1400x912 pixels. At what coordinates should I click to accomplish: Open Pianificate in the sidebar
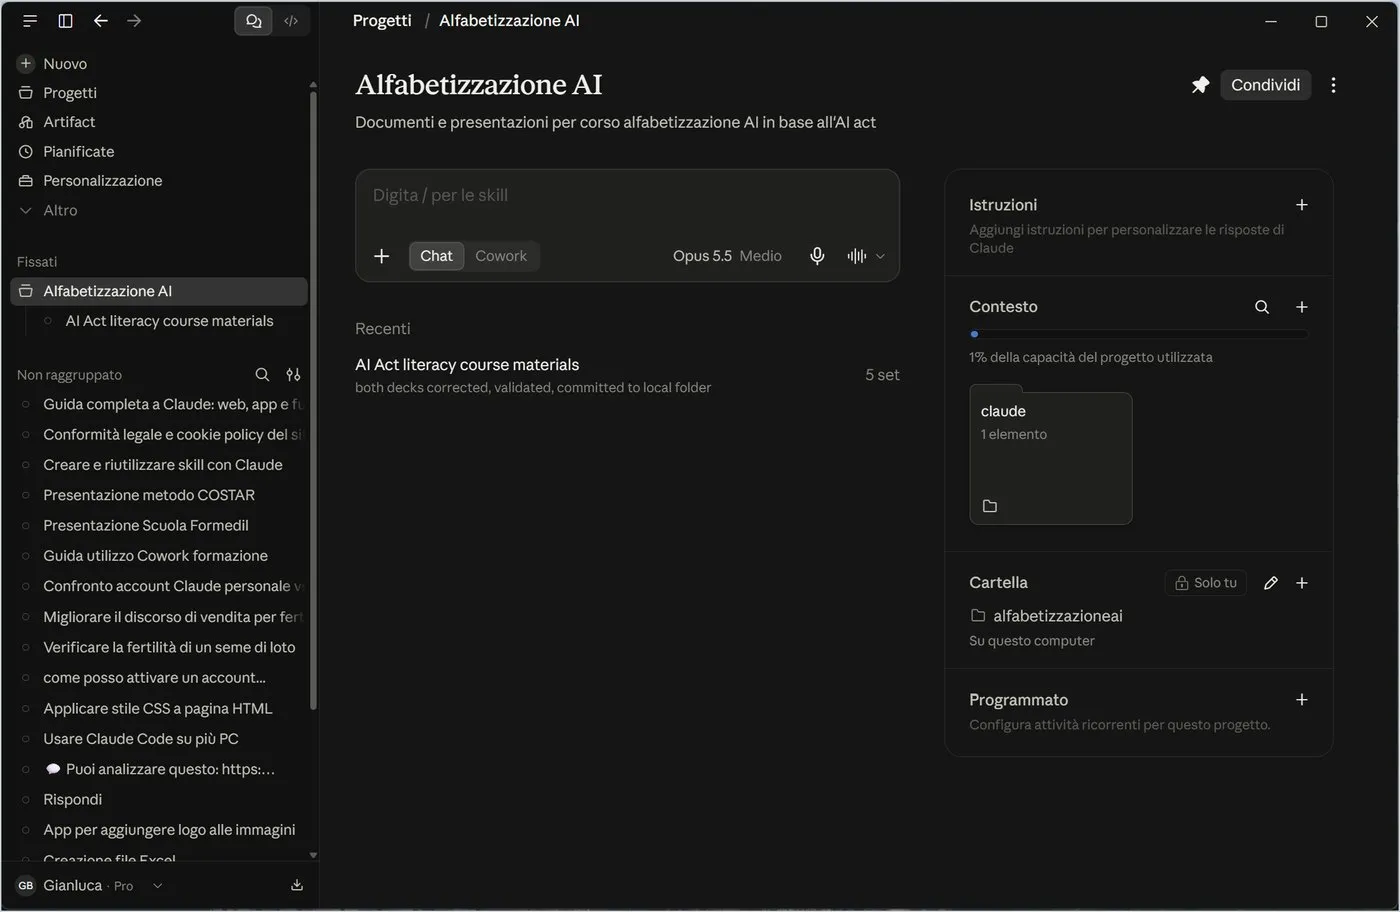78,152
